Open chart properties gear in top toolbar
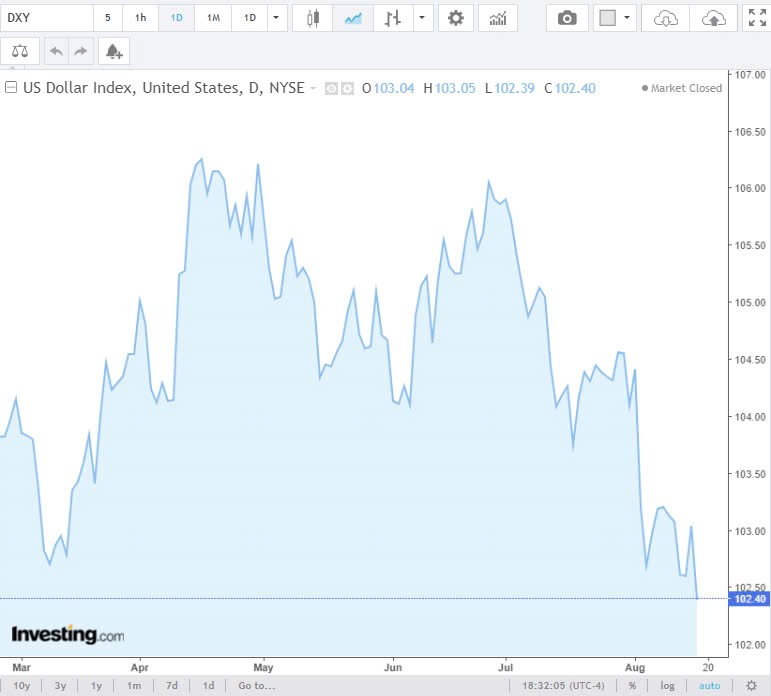This screenshot has width=771, height=696. coord(456,18)
